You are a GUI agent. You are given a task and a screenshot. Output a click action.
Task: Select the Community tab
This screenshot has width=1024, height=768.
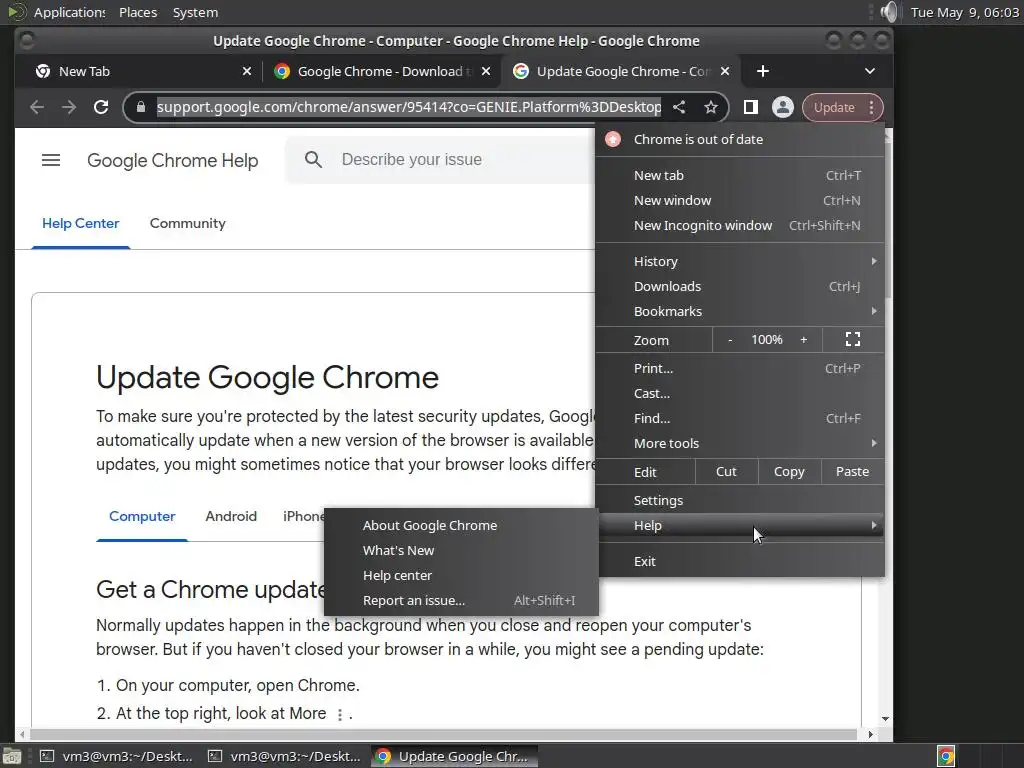pyautogui.click(x=187, y=223)
